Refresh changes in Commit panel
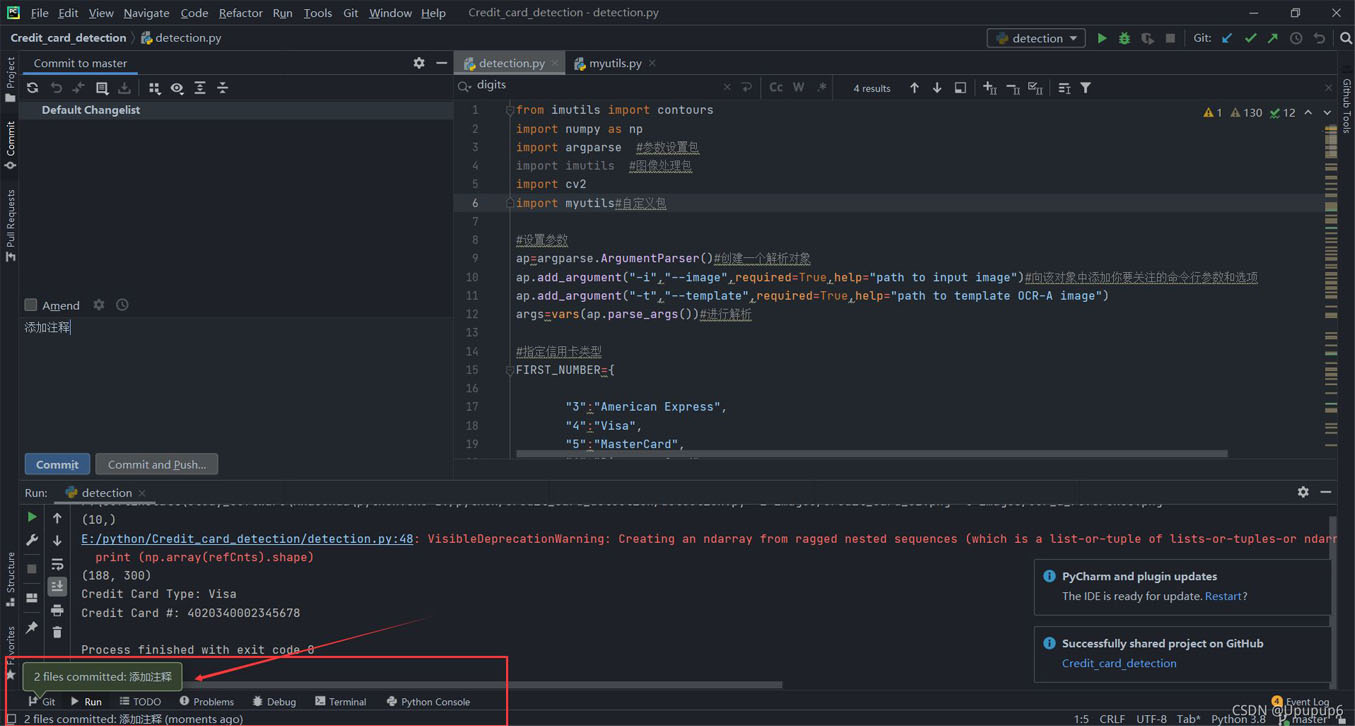 (x=32, y=88)
